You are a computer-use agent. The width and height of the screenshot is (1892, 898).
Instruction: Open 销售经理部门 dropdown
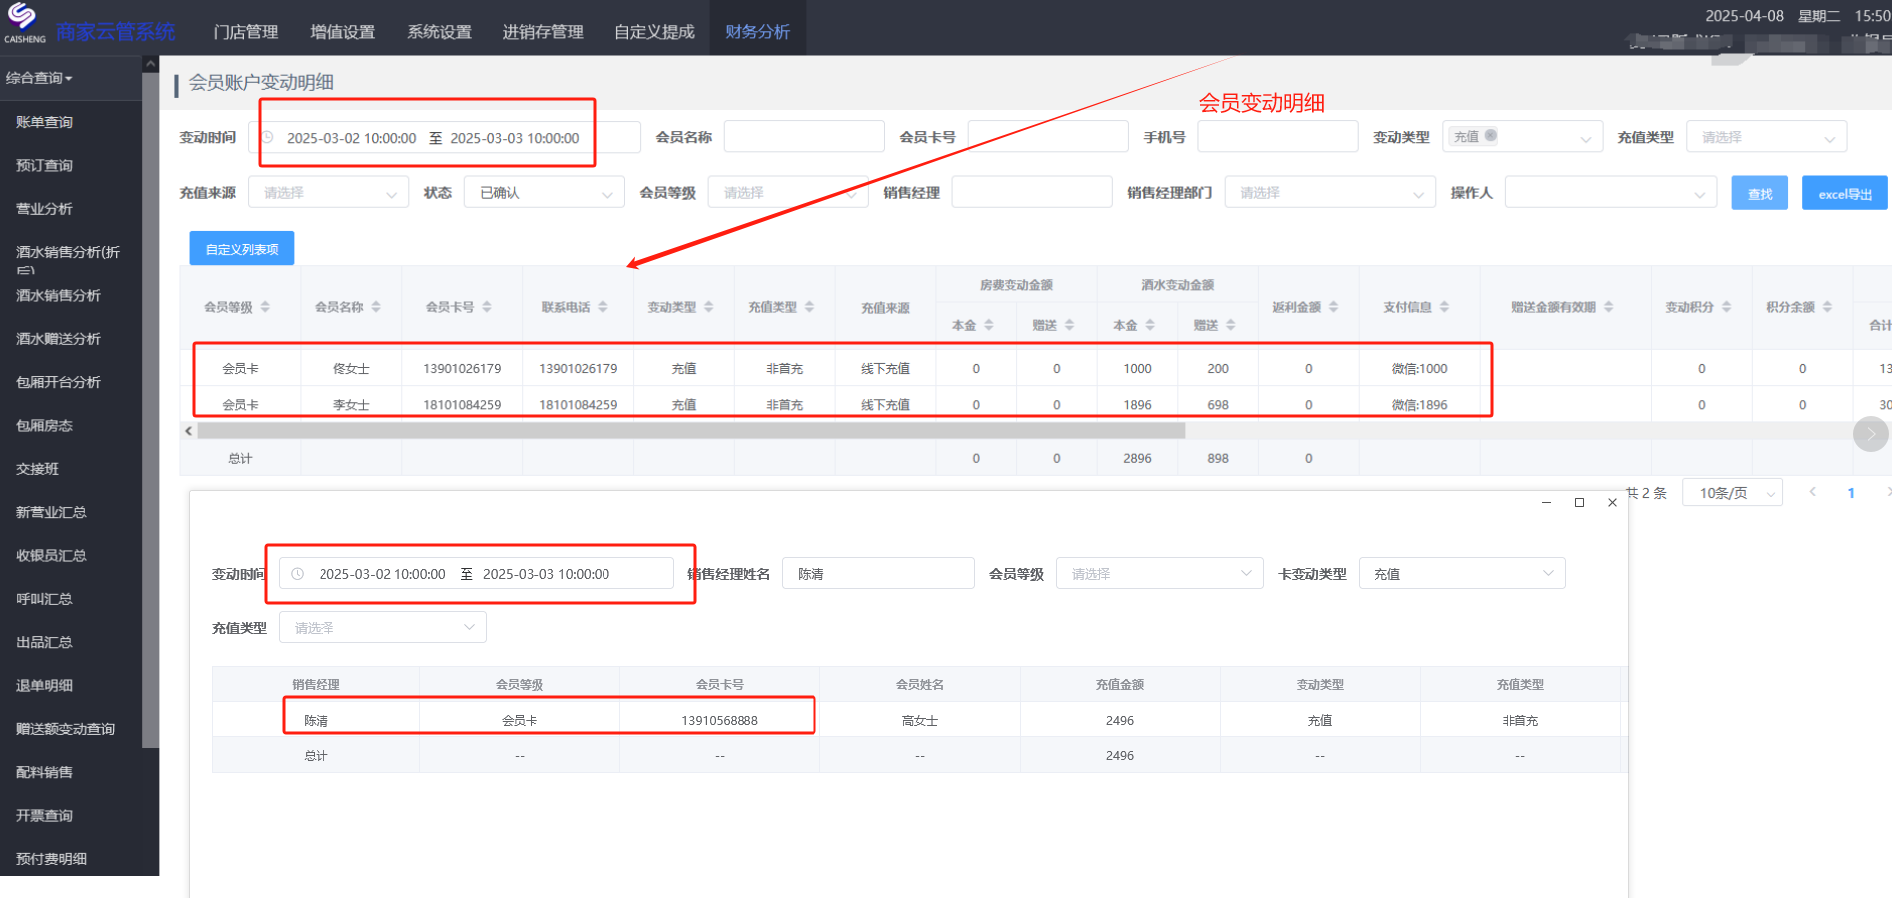point(1330,192)
